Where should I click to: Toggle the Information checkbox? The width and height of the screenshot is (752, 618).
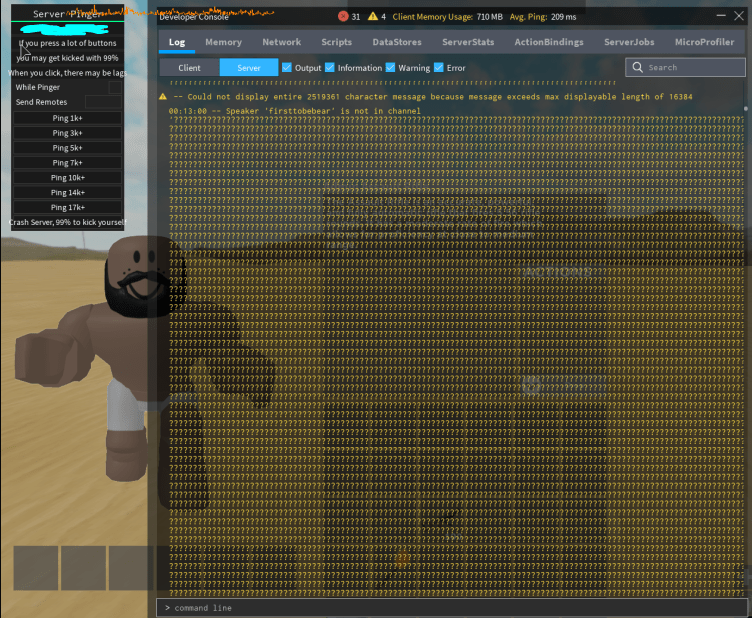click(329, 67)
